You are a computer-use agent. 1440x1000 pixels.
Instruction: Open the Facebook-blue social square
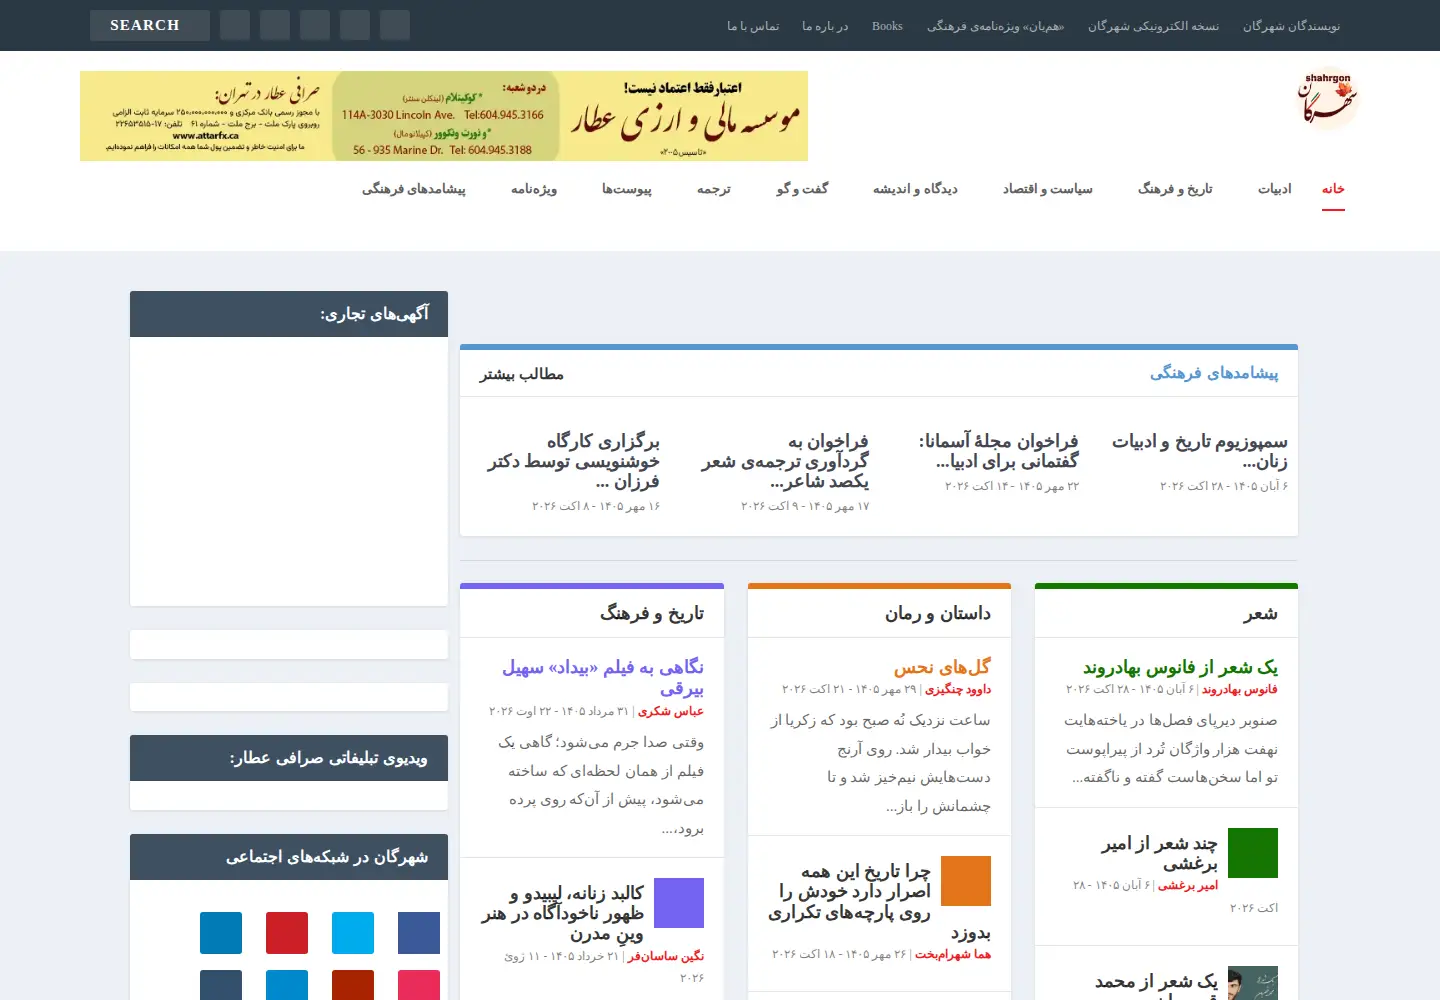(419, 933)
